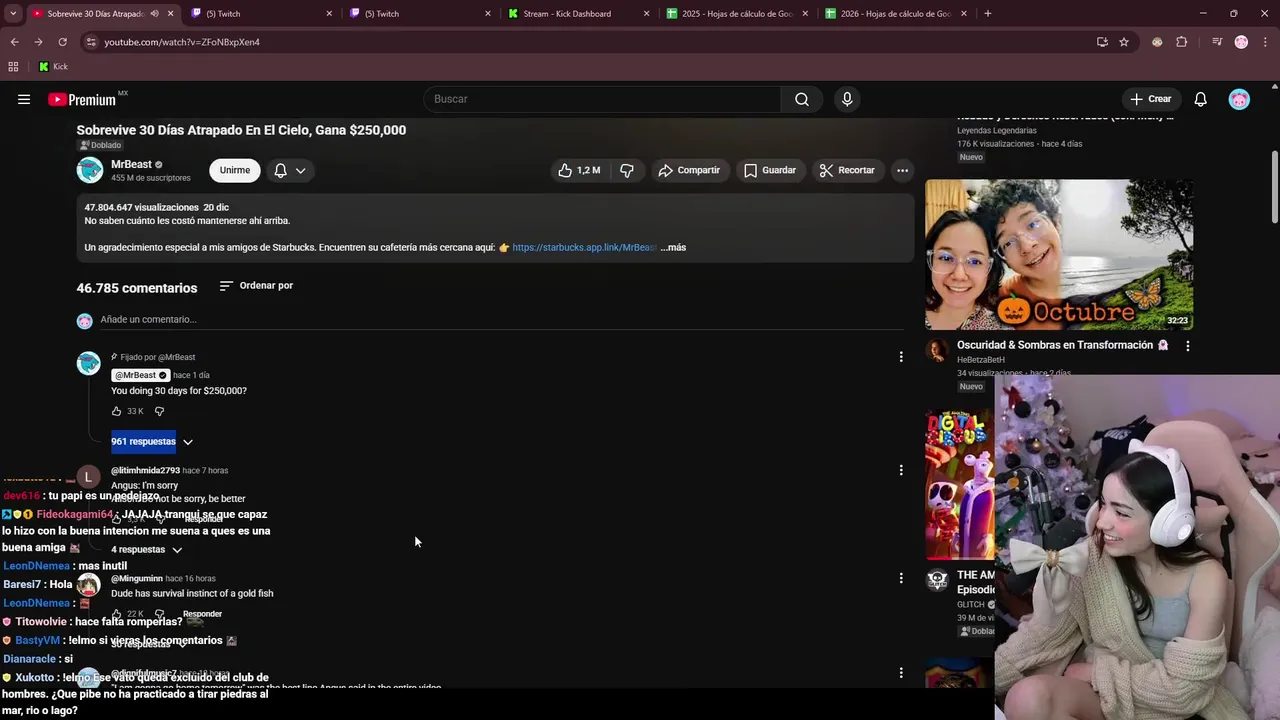Open options for pinned comment
Viewport: 1280px width, 720px height.
point(901,357)
